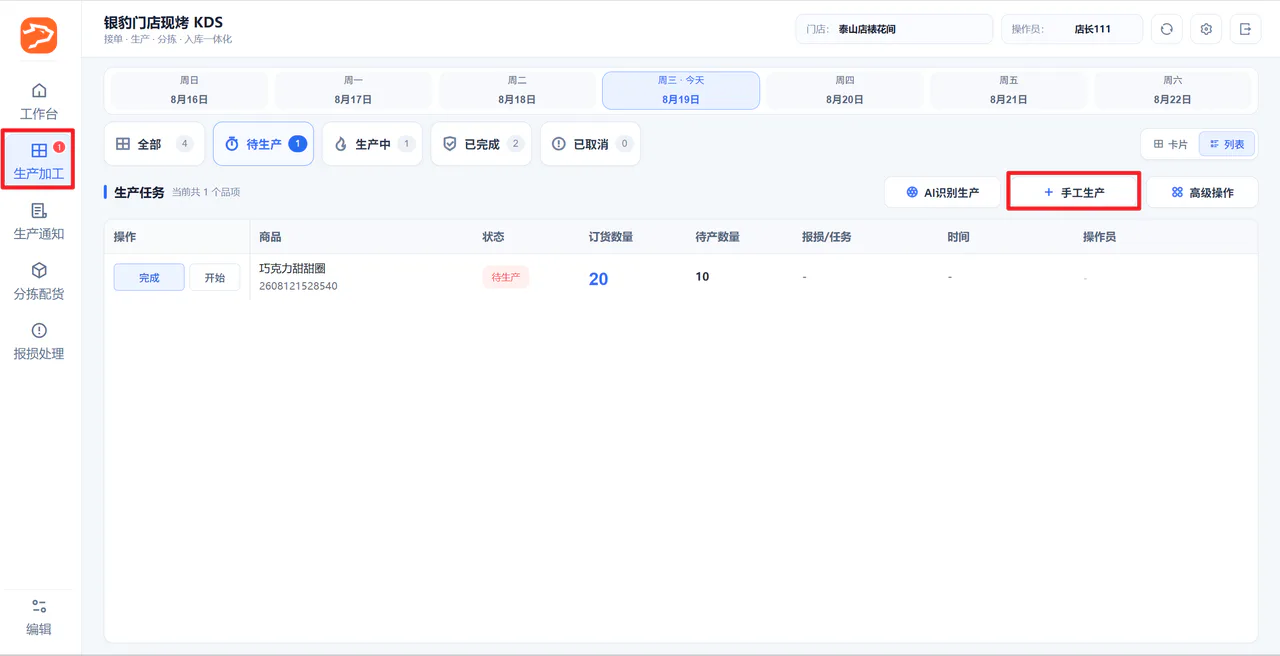The image size is (1280, 656).
Task: Open 分拣配货 sidebar section
Action: point(39,281)
